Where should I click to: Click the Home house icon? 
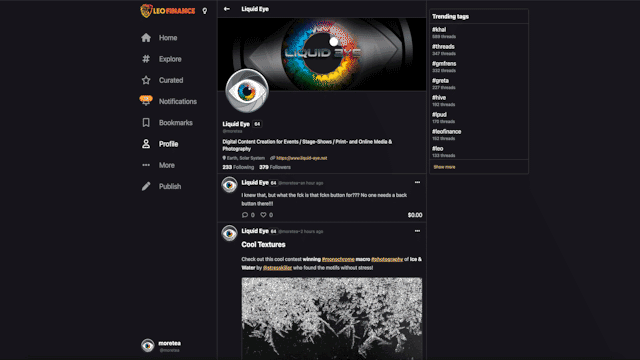click(146, 38)
